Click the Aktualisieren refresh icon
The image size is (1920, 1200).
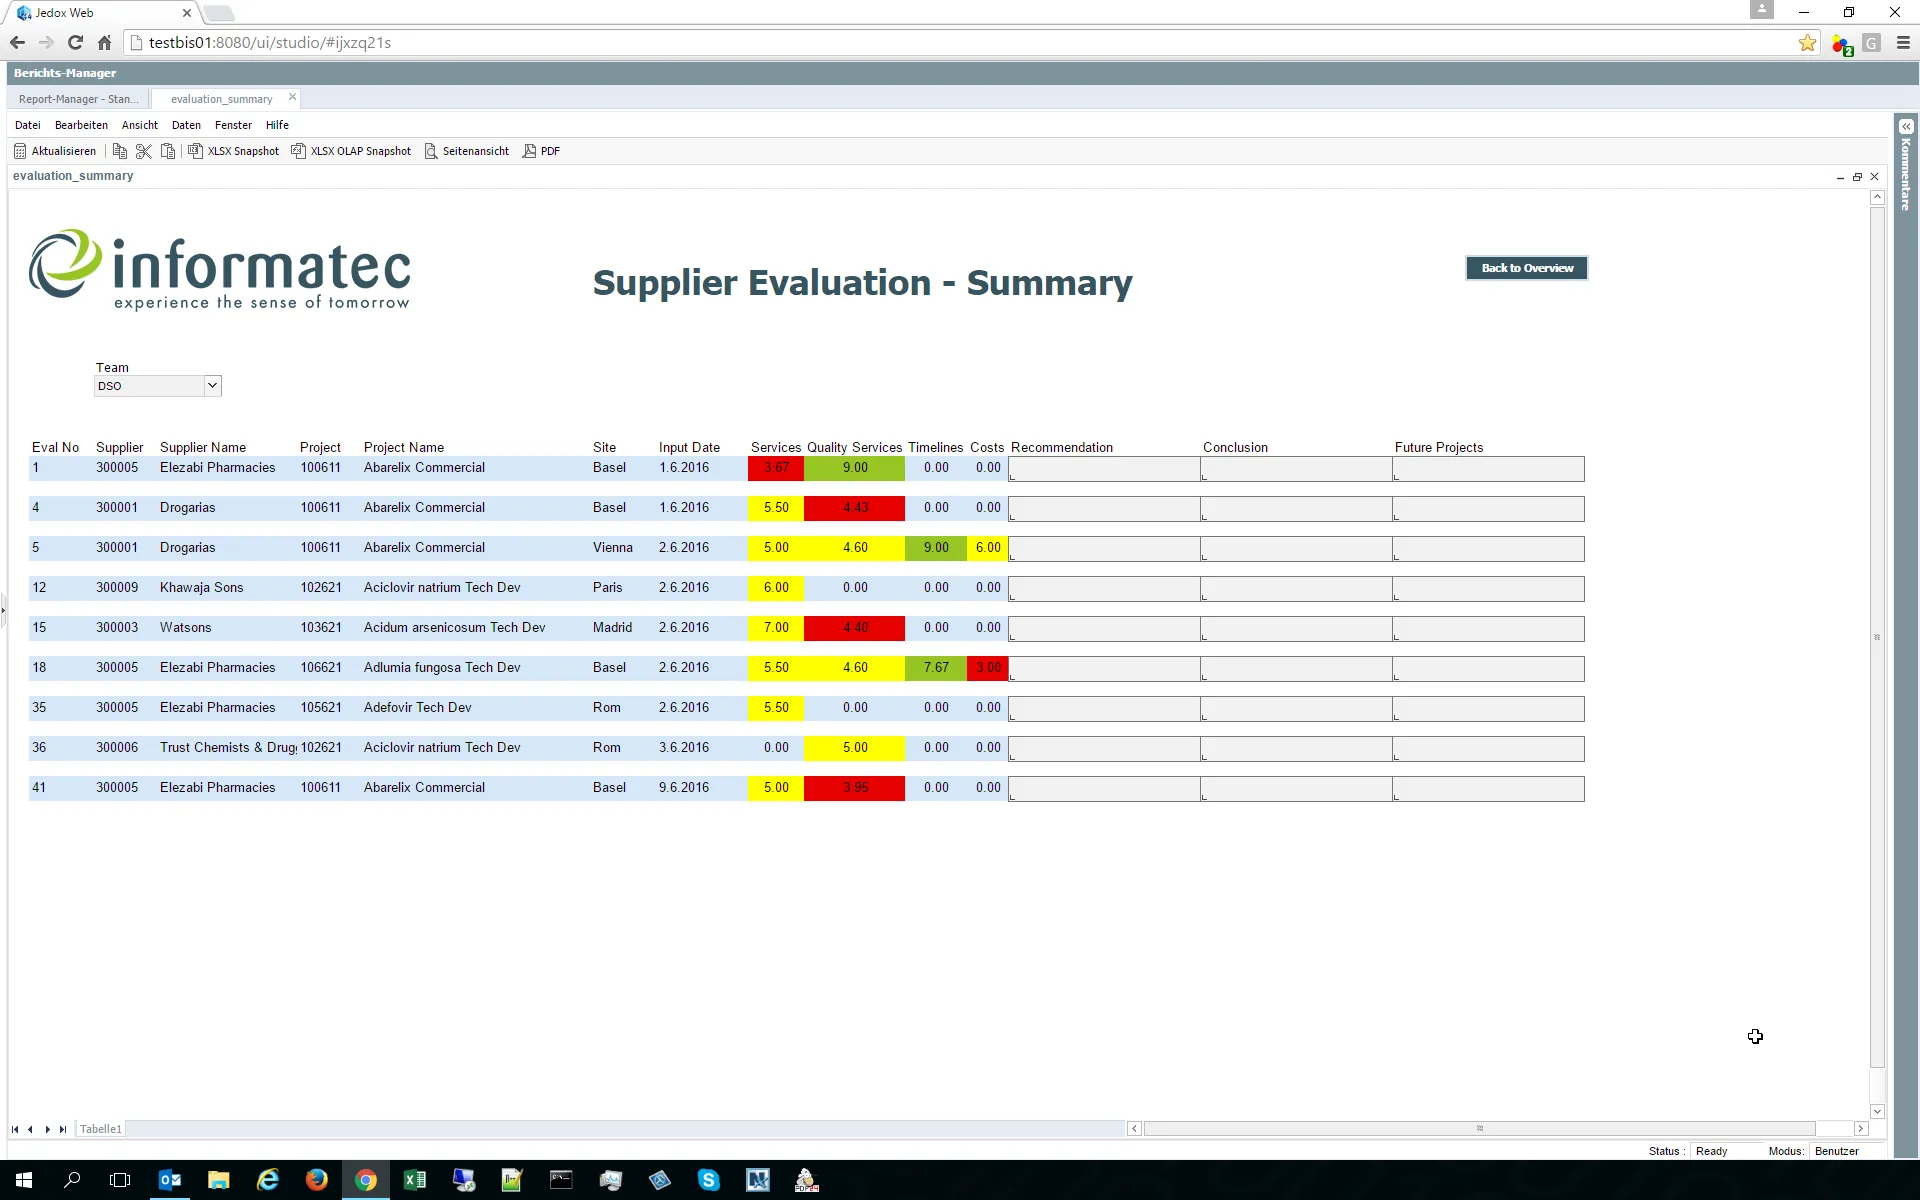click(20, 151)
